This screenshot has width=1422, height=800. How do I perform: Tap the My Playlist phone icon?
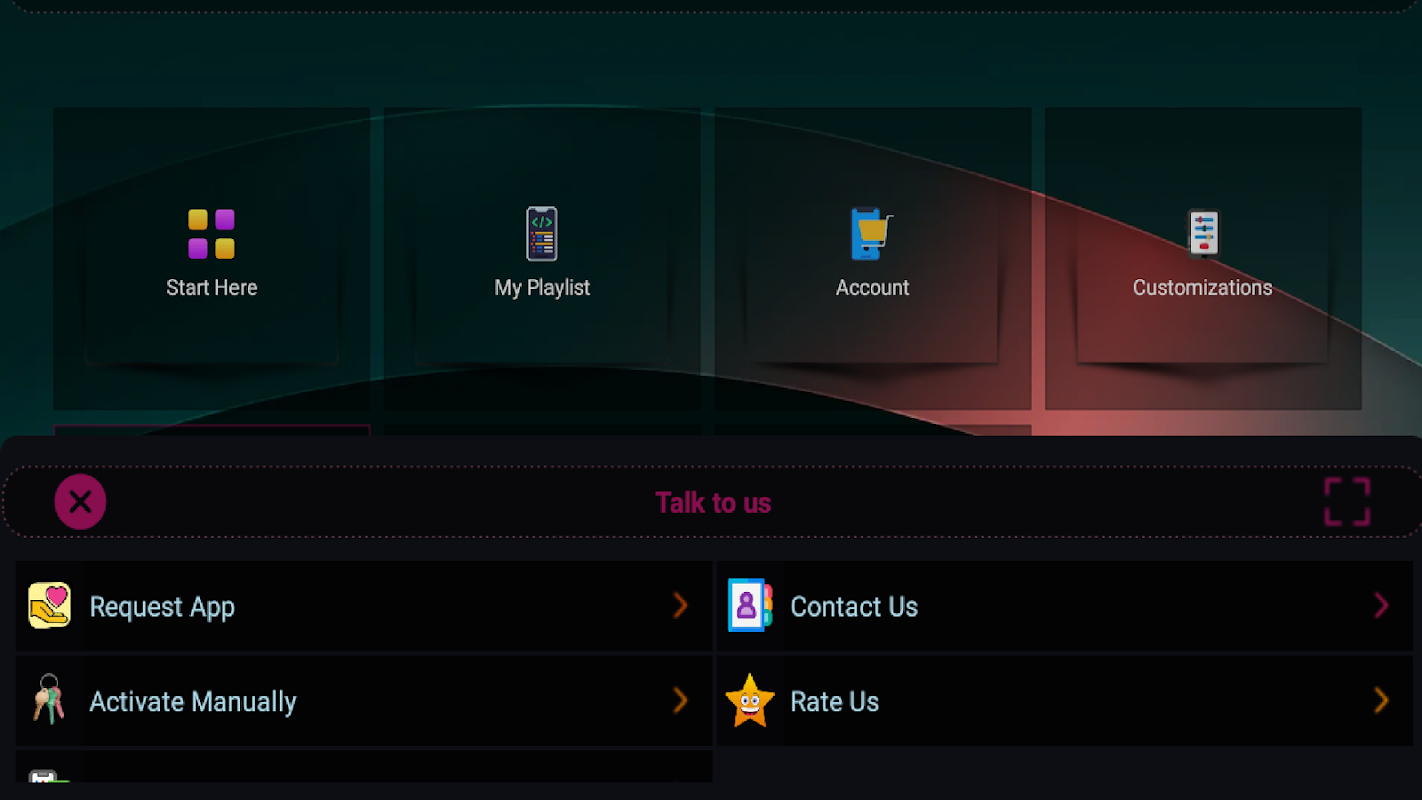[542, 234]
